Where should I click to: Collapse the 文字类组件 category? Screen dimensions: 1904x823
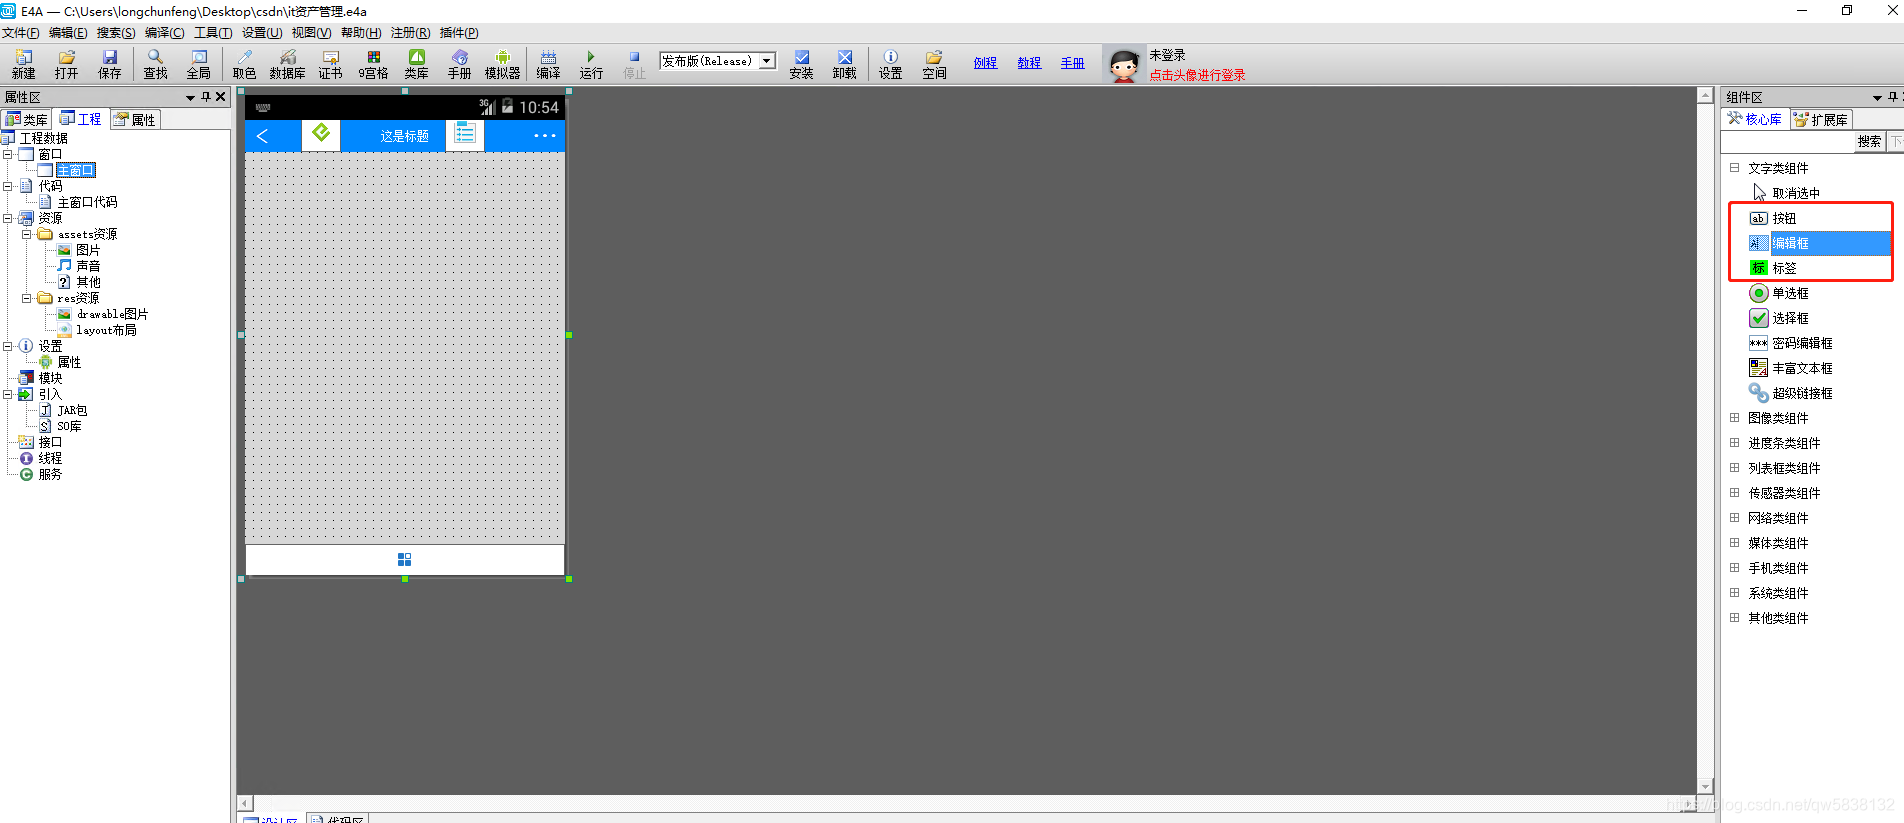[x=1735, y=168]
